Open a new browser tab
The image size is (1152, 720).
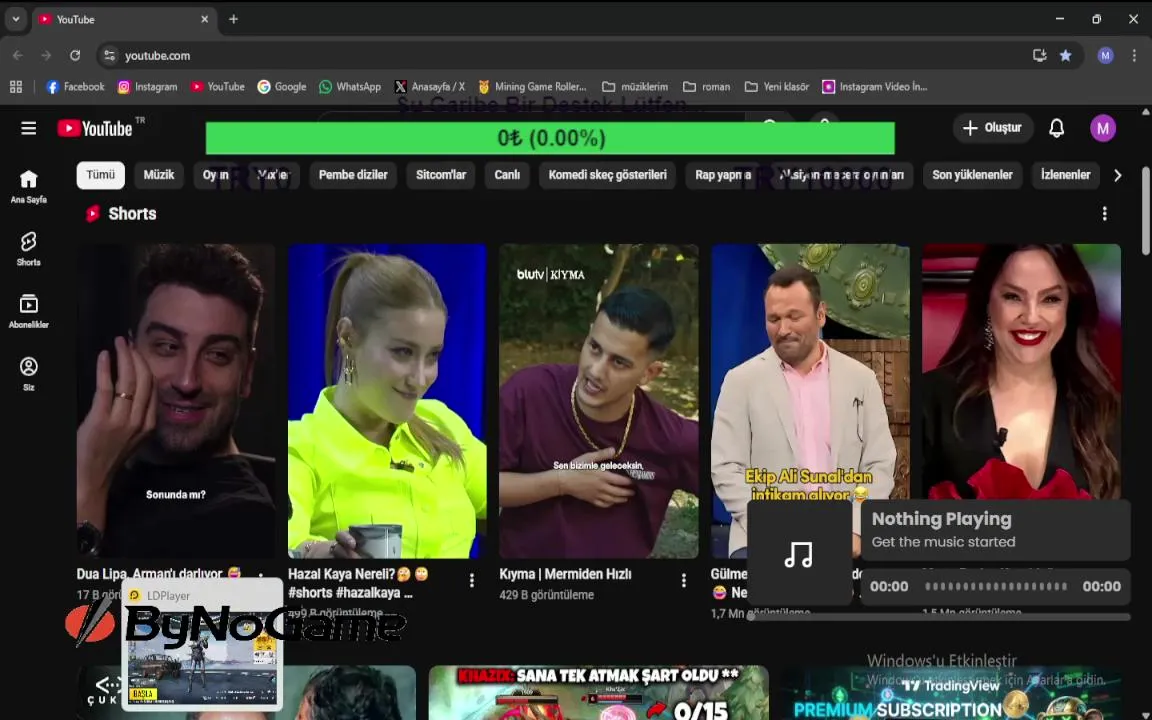(233, 19)
